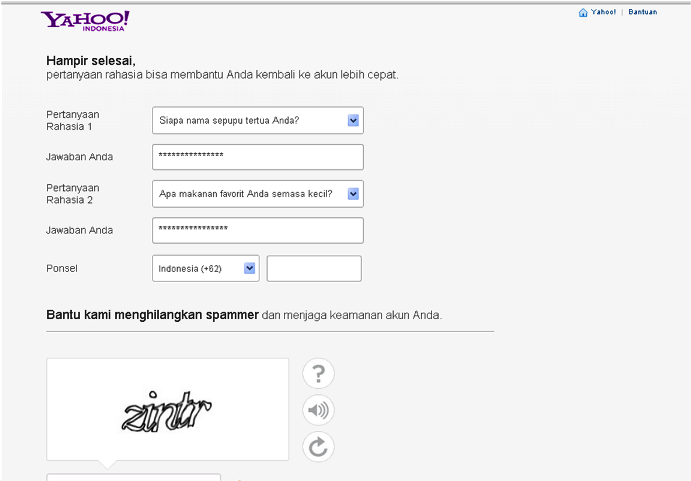This screenshot has height=481, width=691.
Task: Open the Bantuan help link
Action: 643,12
